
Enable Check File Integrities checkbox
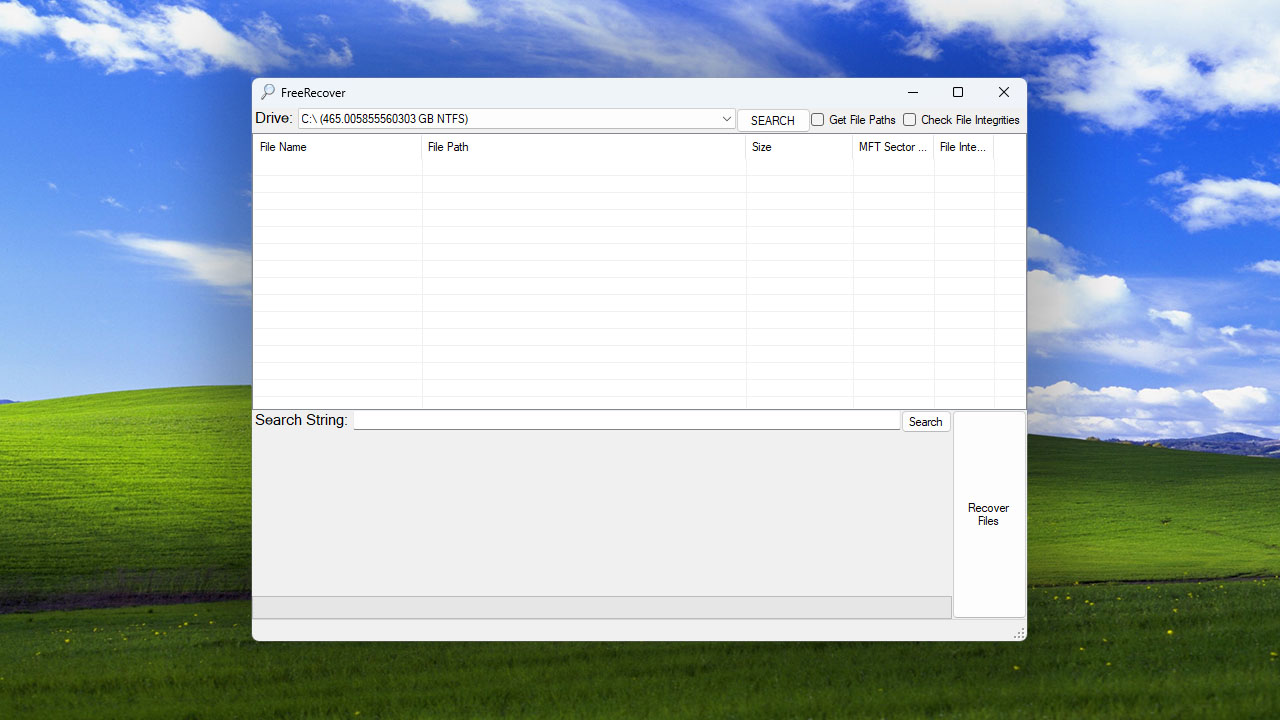[x=909, y=120]
